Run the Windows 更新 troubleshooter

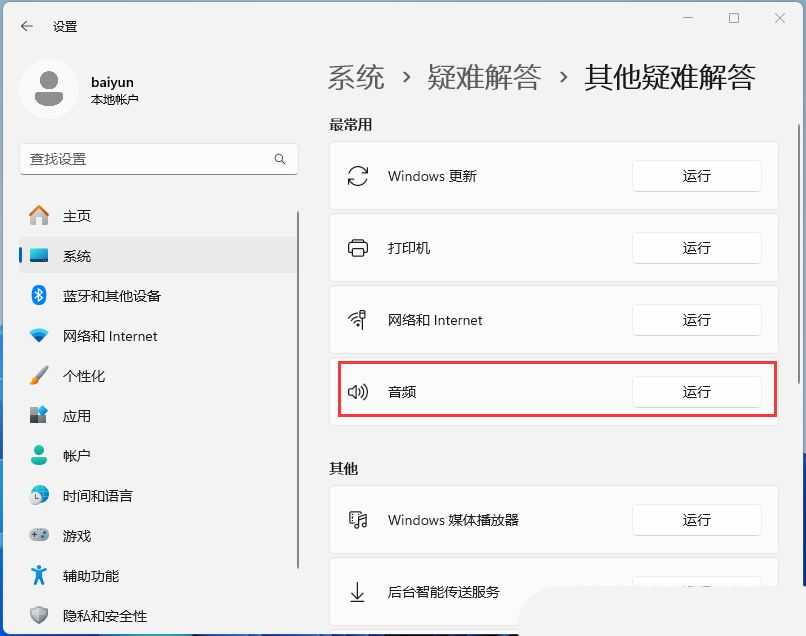tap(697, 175)
